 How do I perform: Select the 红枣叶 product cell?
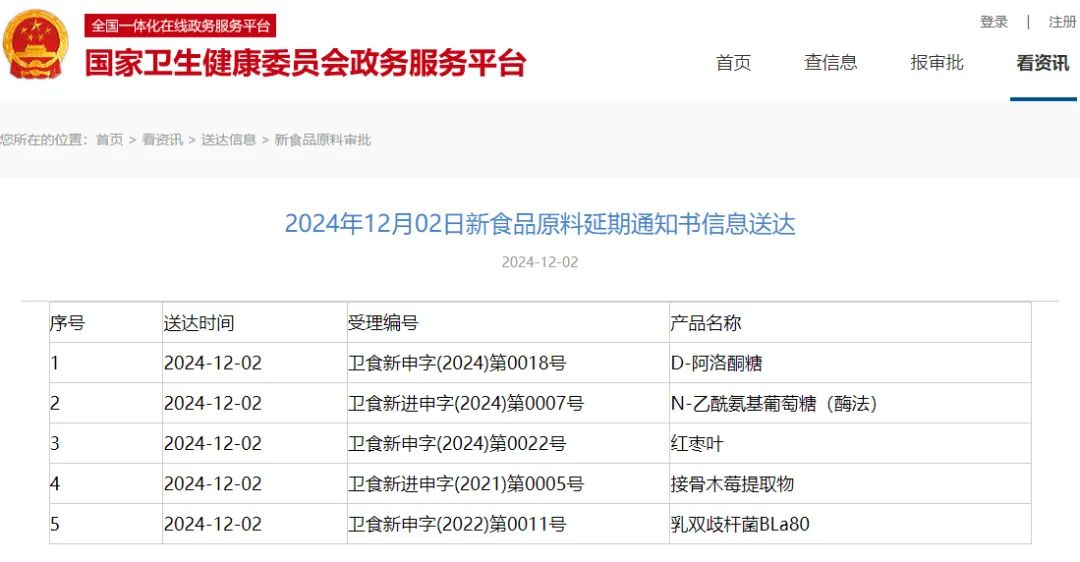pyautogui.click(x=850, y=444)
